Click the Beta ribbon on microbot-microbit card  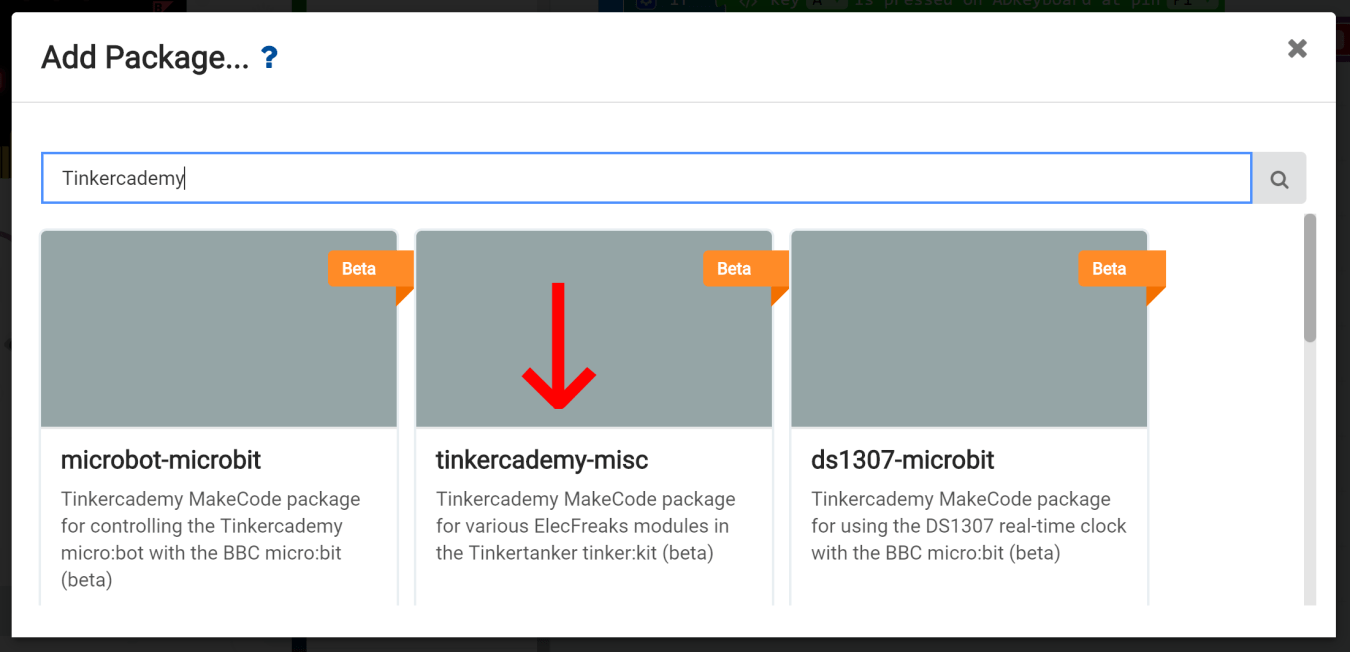[x=370, y=269]
